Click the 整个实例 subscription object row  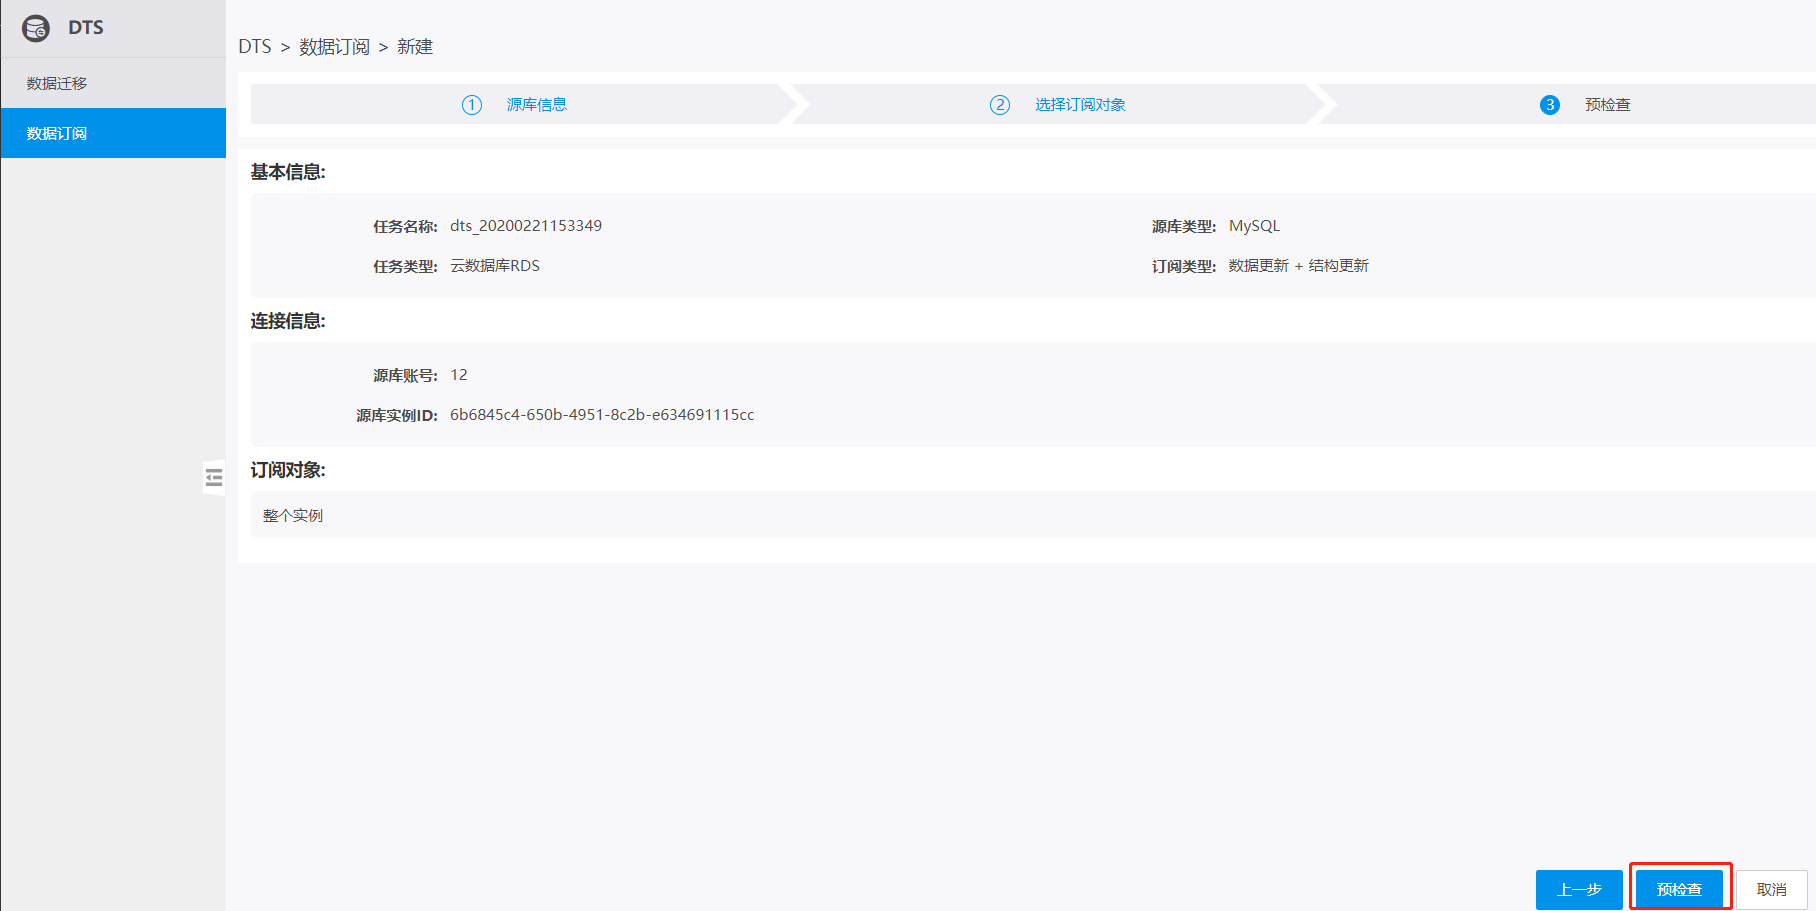tap(293, 516)
